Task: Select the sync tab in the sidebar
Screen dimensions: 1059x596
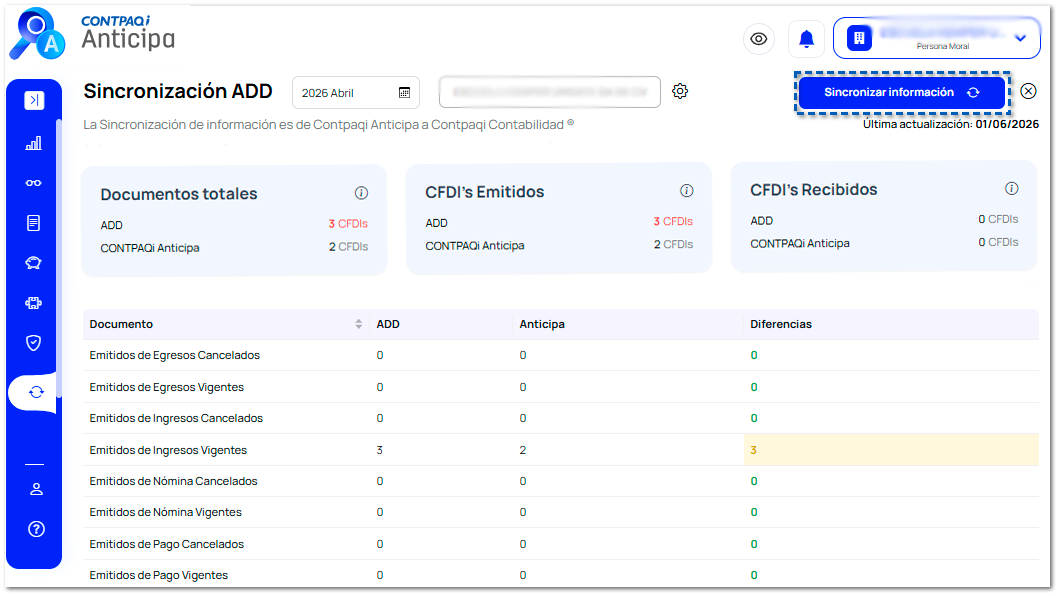Action: point(36,393)
